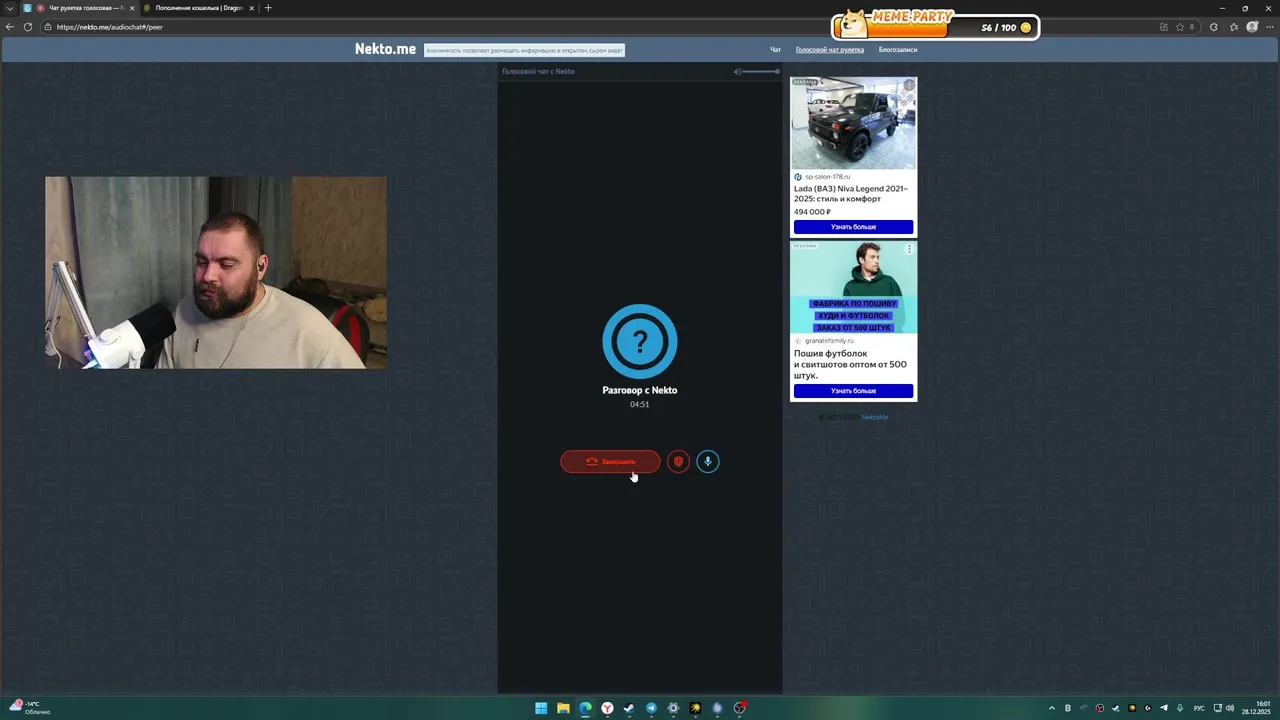The width and height of the screenshot is (1280, 720).
Task: Open the browser profile avatar
Action: pyautogui.click(x=1252, y=27)
